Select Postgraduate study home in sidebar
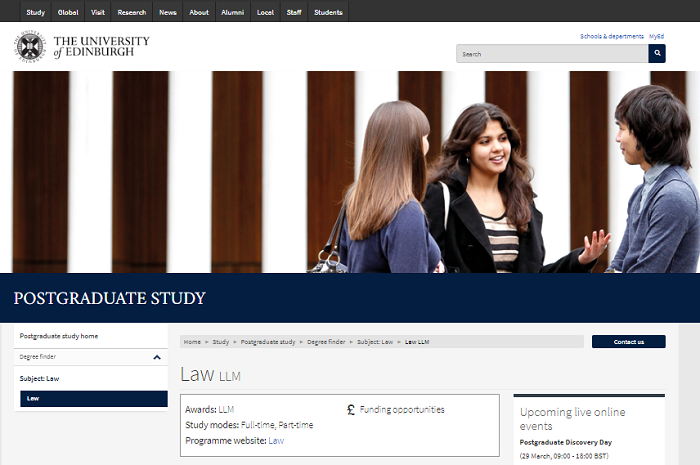 [59, 336]
